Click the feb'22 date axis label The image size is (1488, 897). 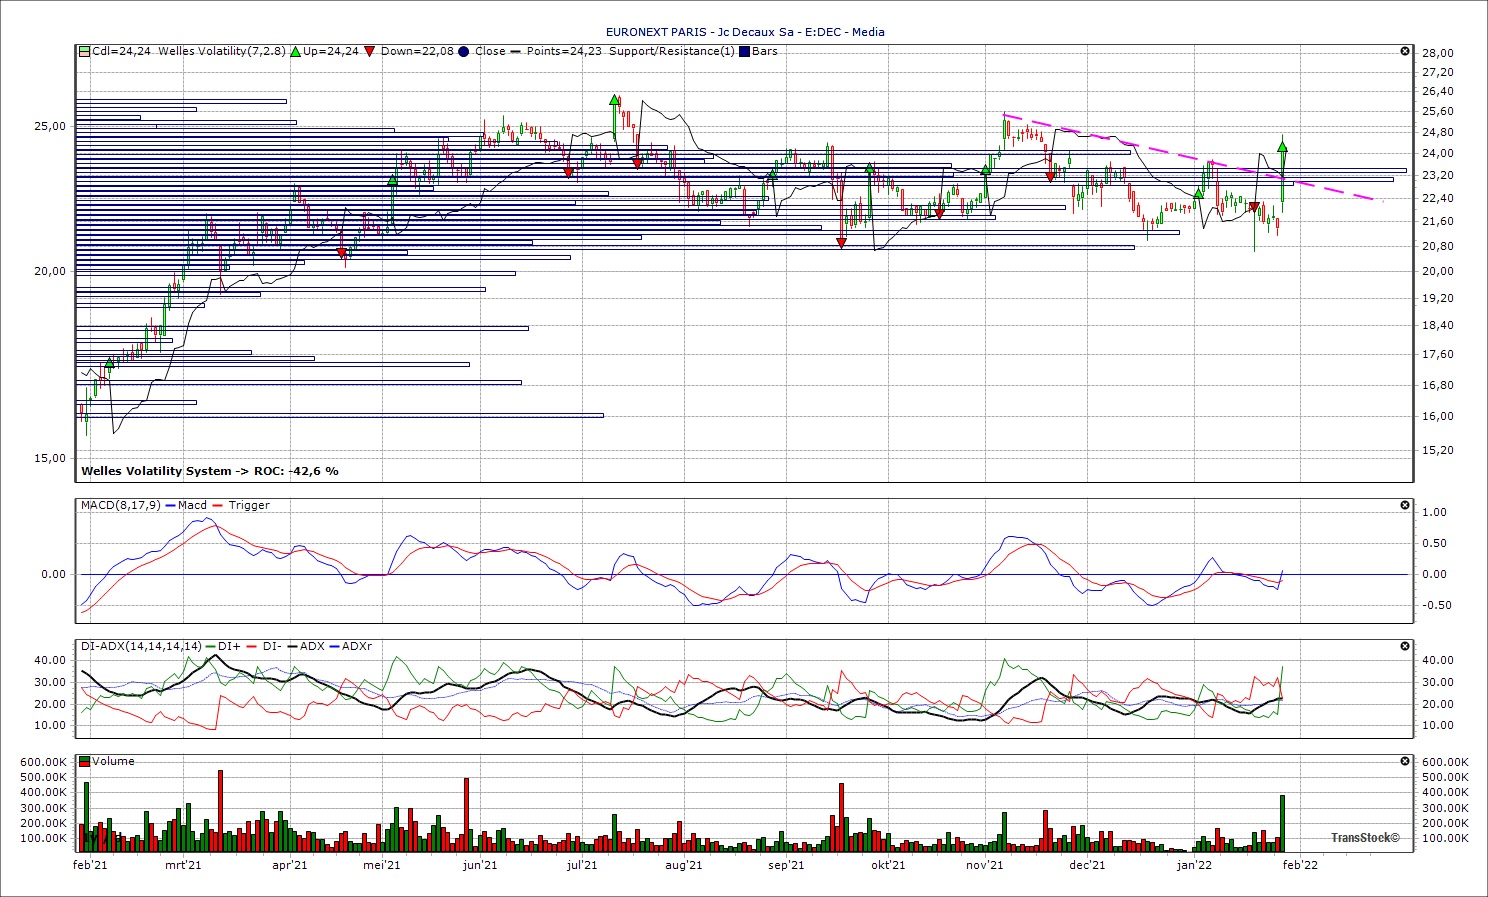[1300, 865]
